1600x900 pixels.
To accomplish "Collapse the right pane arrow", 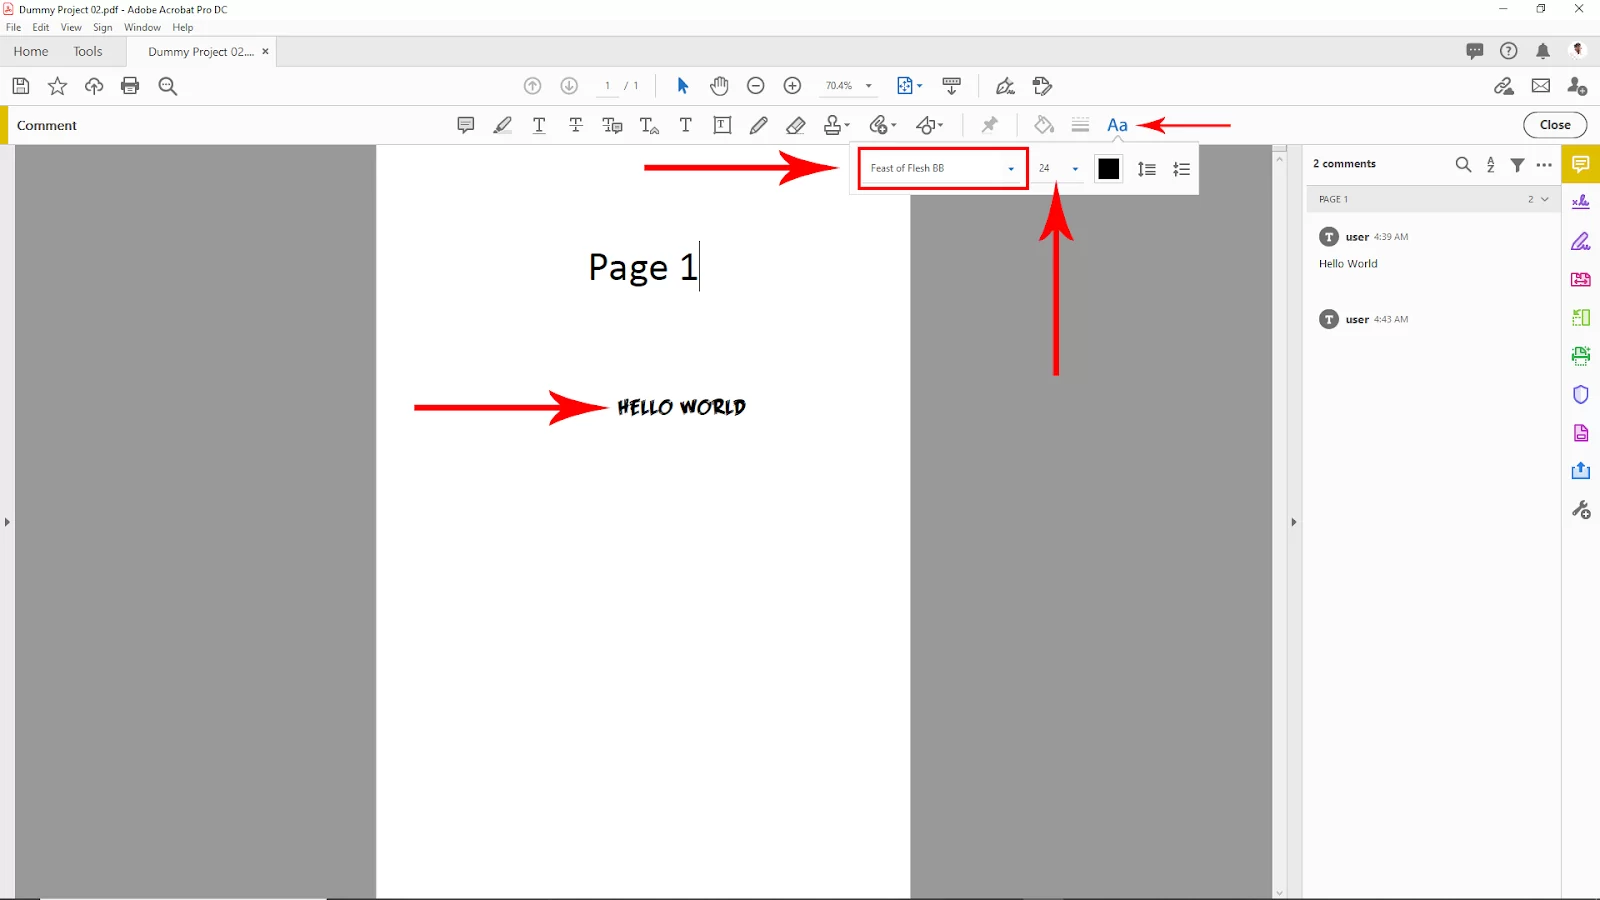I will click(x=1293, y=522).
